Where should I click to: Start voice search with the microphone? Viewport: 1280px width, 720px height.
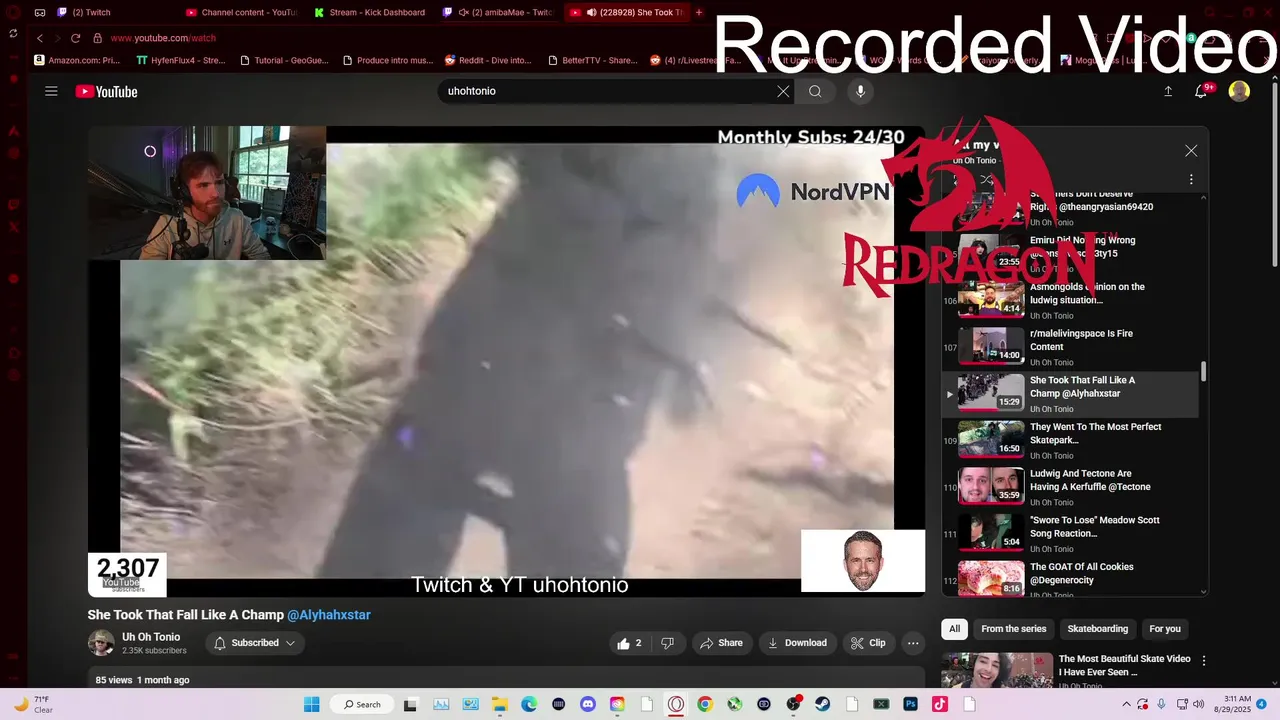point(860,91)
